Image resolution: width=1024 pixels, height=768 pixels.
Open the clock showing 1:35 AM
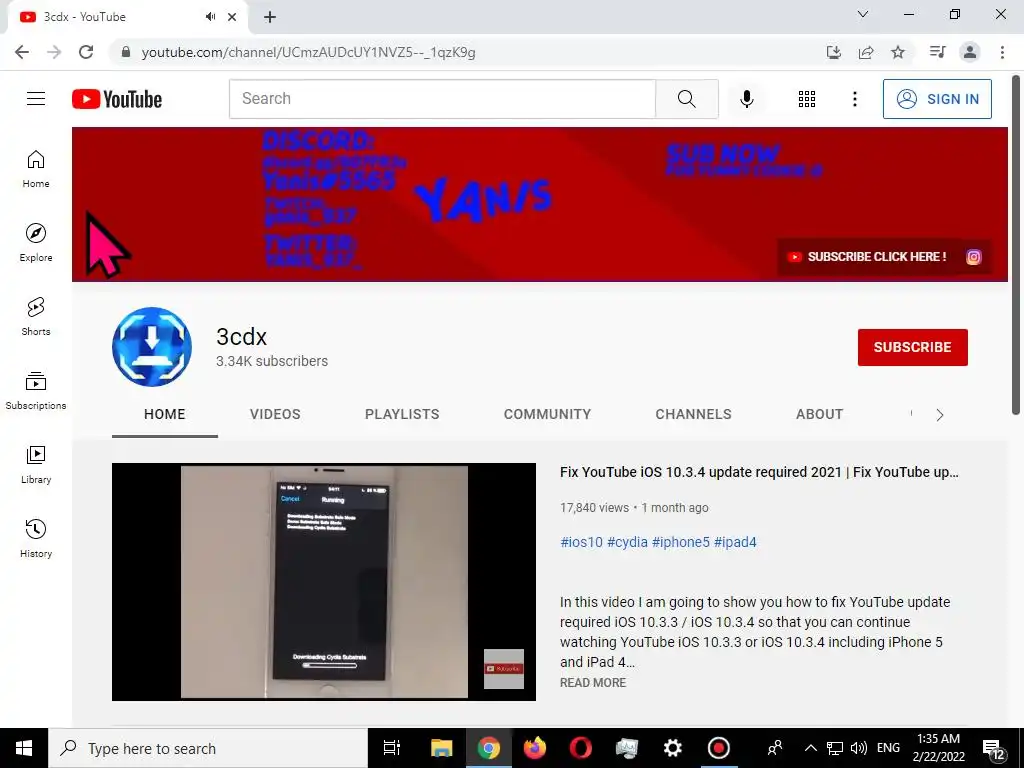pos(938,748)
